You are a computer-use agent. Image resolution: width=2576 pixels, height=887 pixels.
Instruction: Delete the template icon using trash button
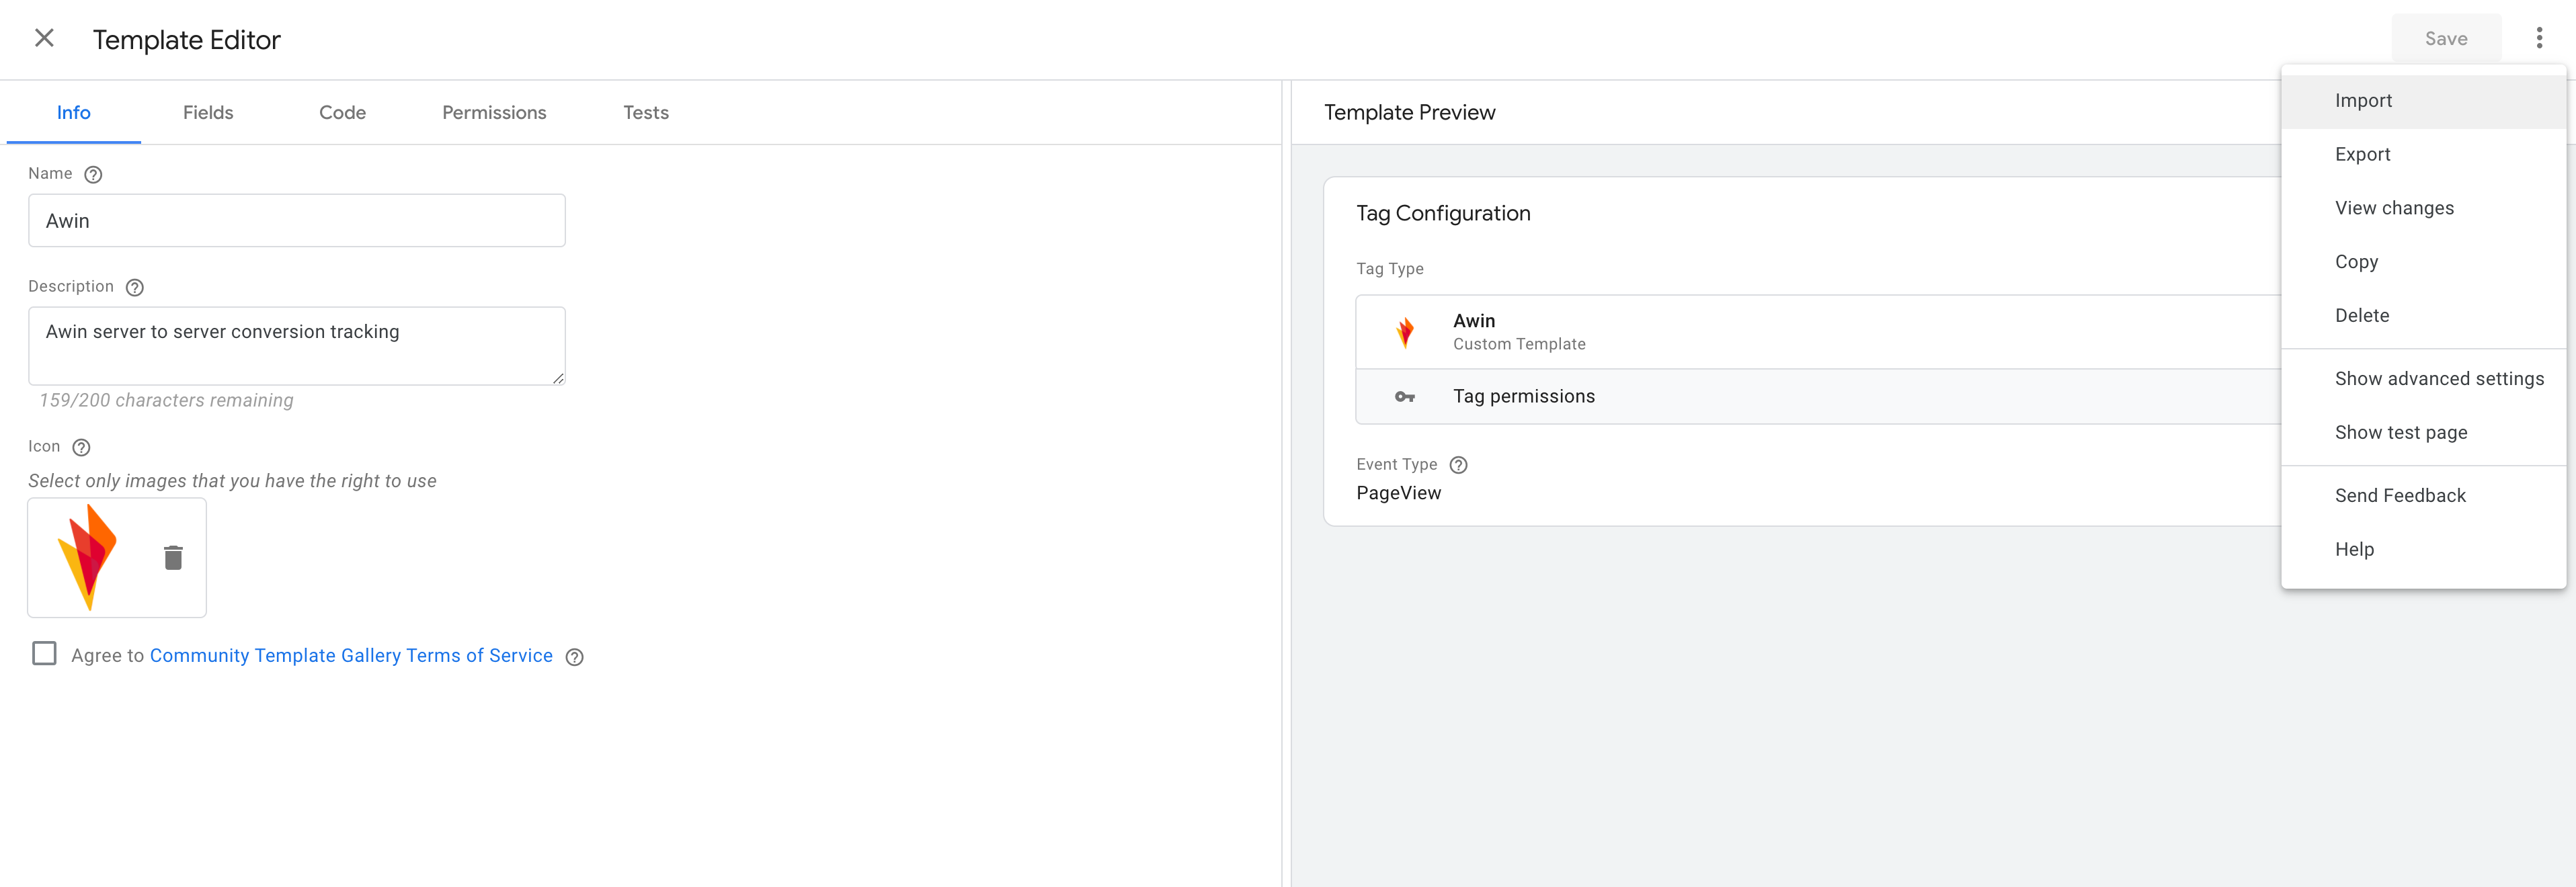click(173, 558)
